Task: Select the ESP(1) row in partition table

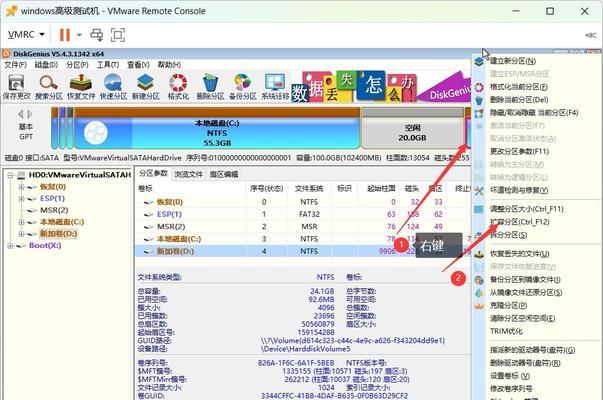Action: (303, 214)
